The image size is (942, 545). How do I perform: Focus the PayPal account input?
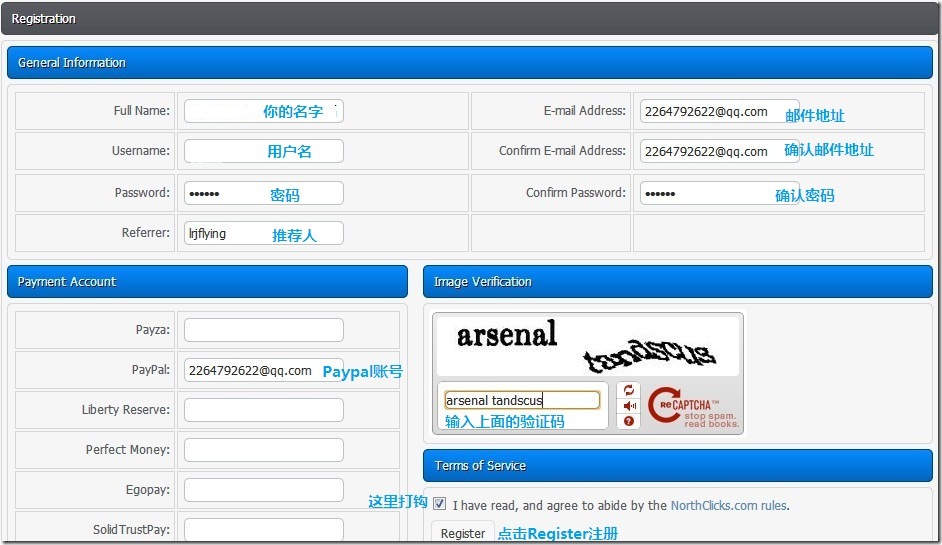coord(263,370)
